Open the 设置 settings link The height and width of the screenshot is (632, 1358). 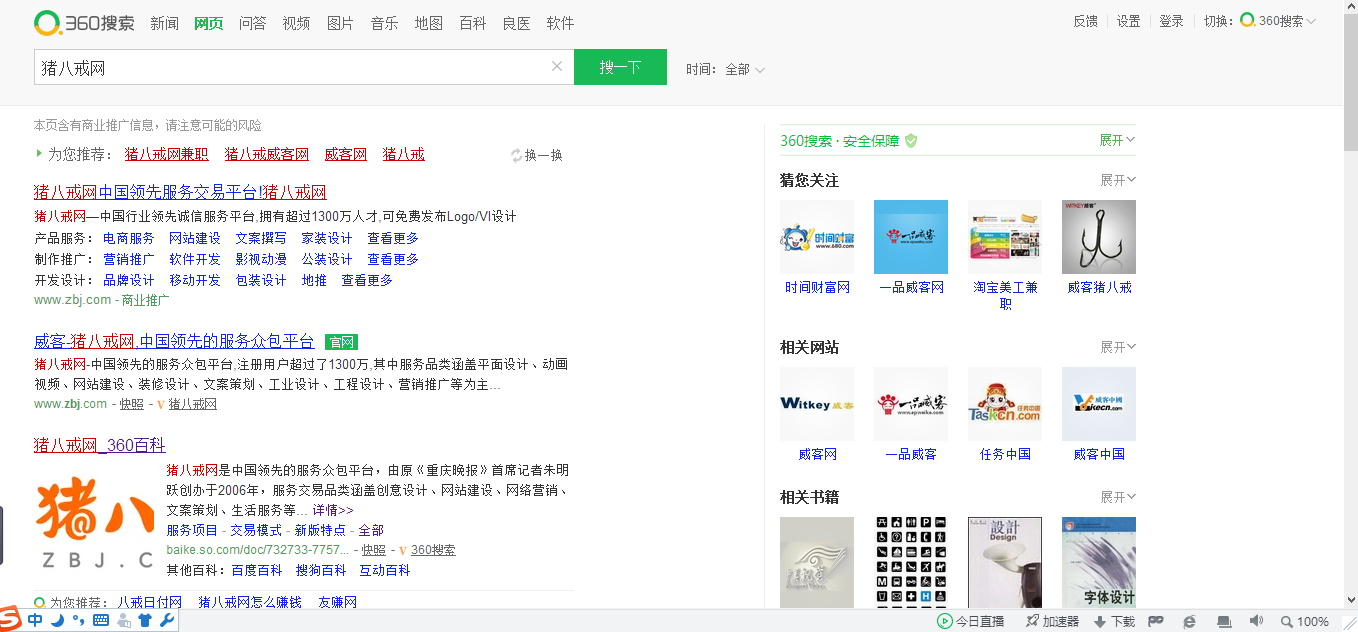1128,21
